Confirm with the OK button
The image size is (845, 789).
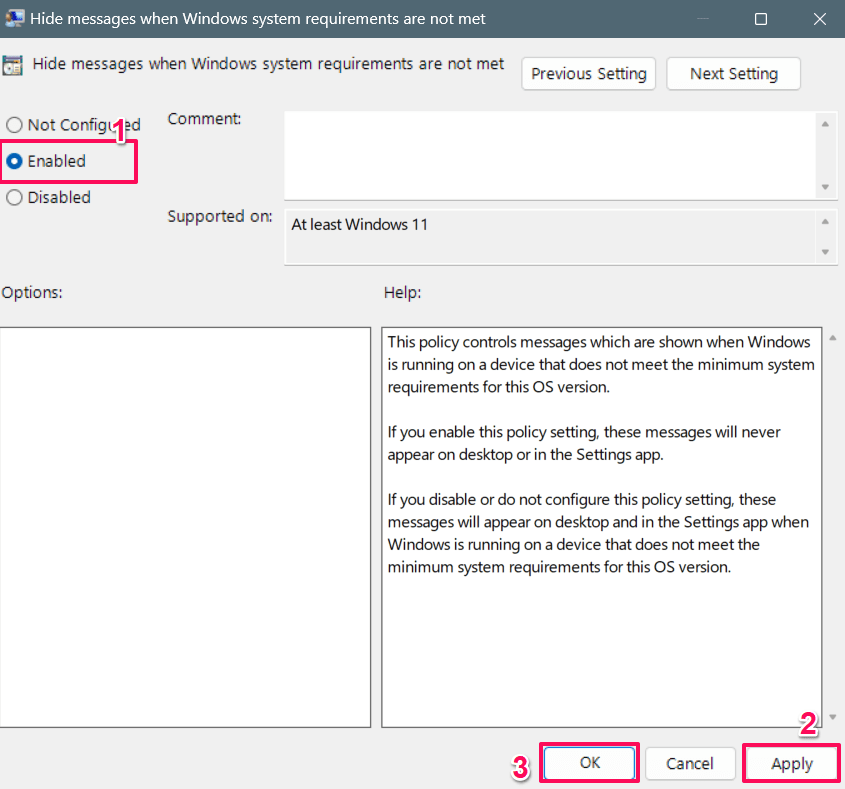click(x=589, y=763)
